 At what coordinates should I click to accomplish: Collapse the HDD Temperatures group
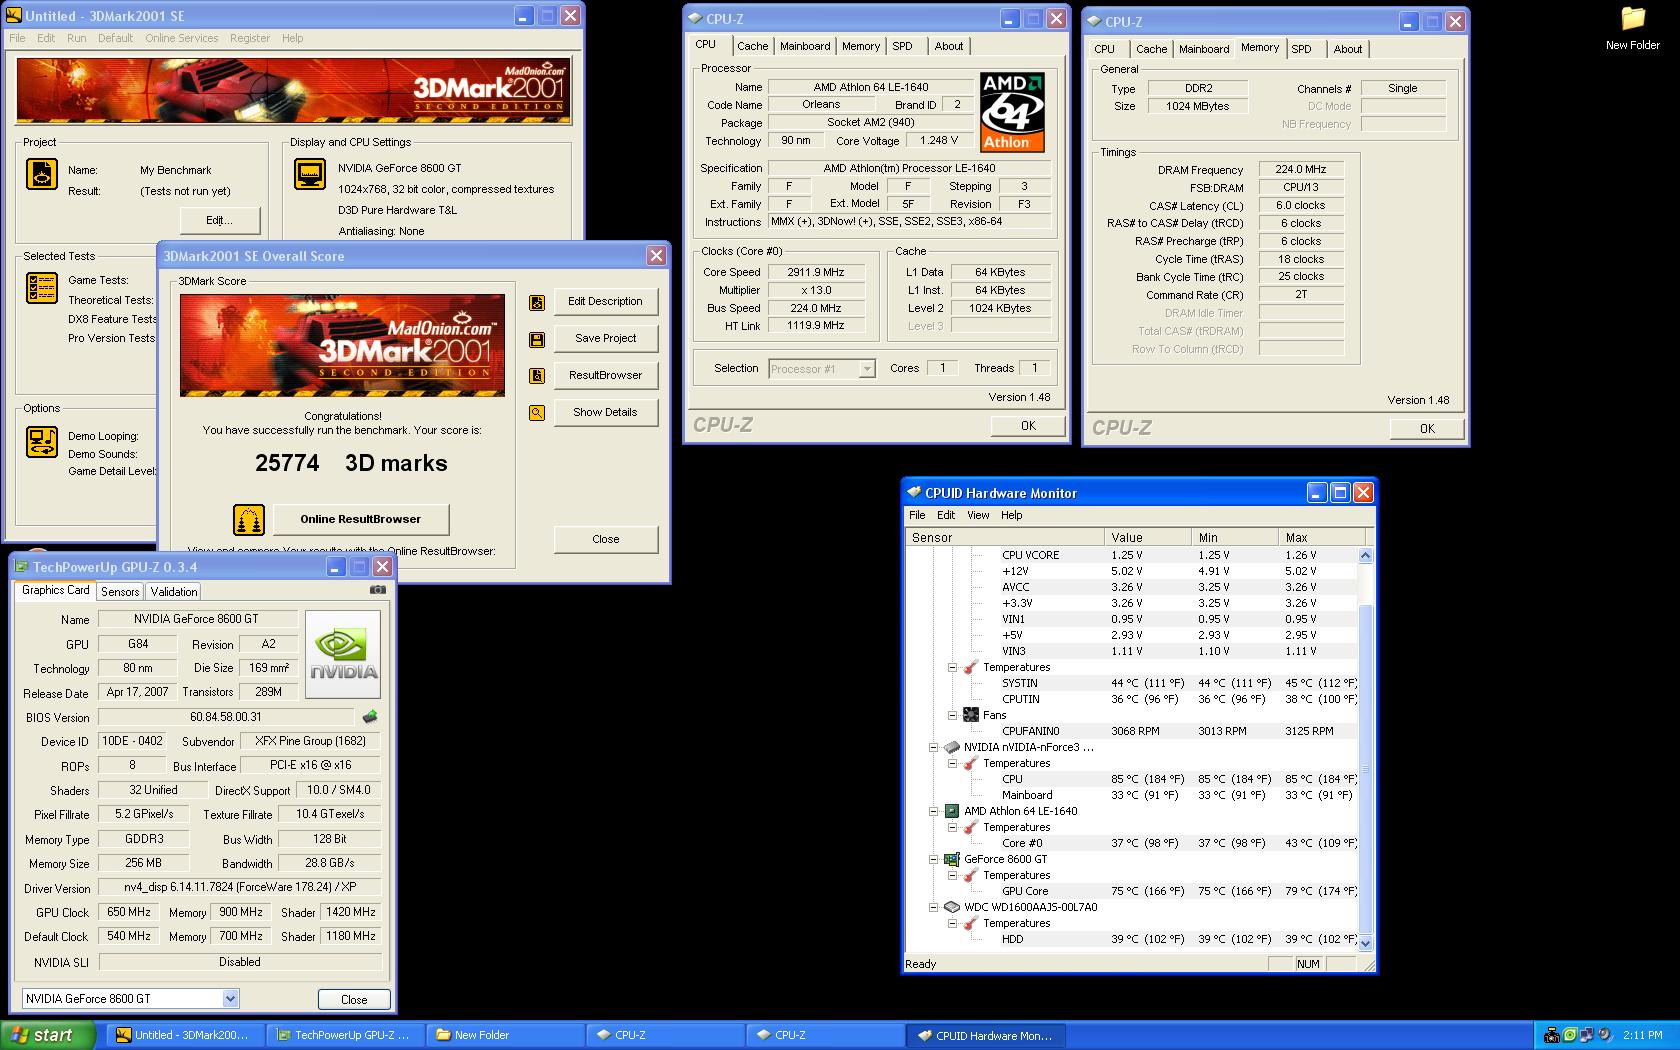952,923
